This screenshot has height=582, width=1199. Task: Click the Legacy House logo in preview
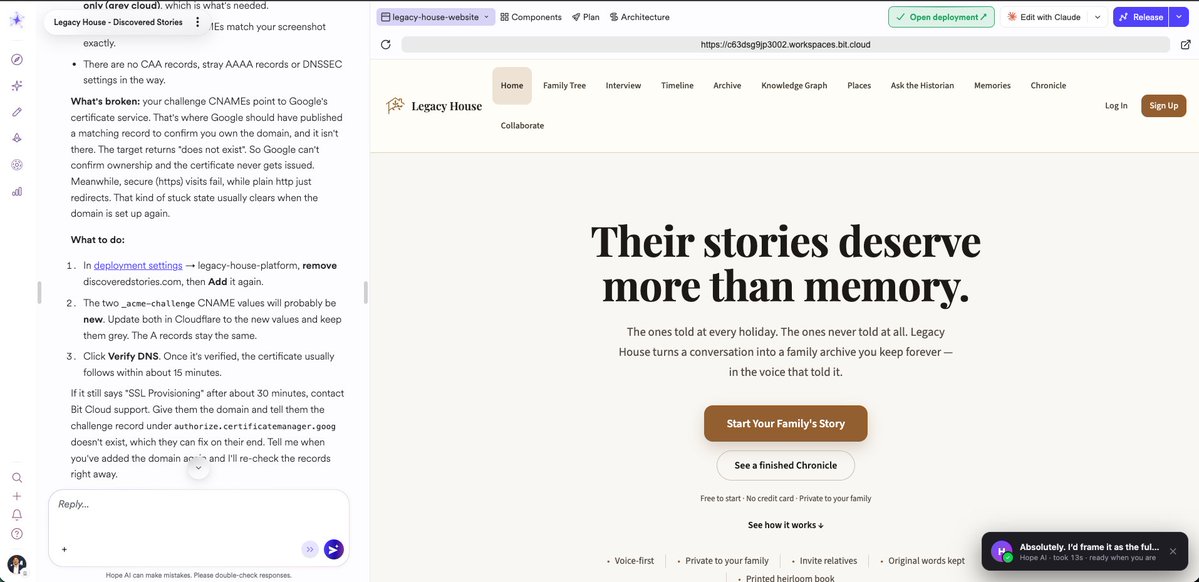434,106
